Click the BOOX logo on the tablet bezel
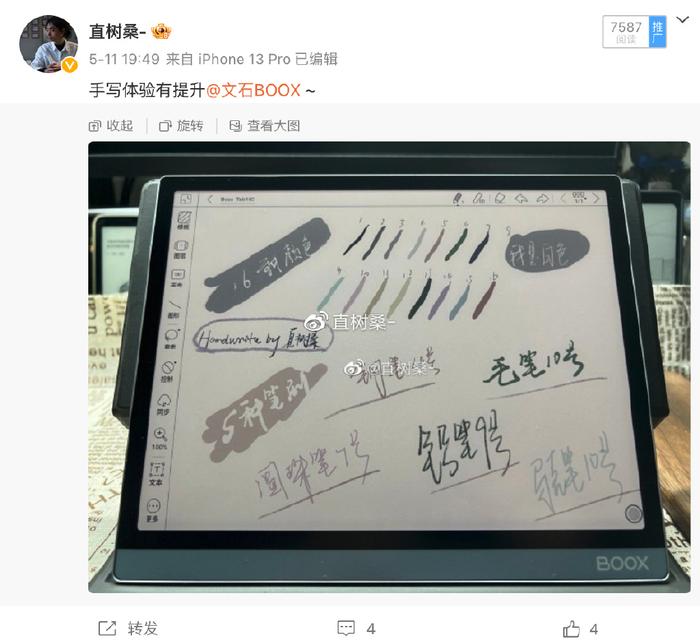700x643 pixels. (x=622, y=563)
